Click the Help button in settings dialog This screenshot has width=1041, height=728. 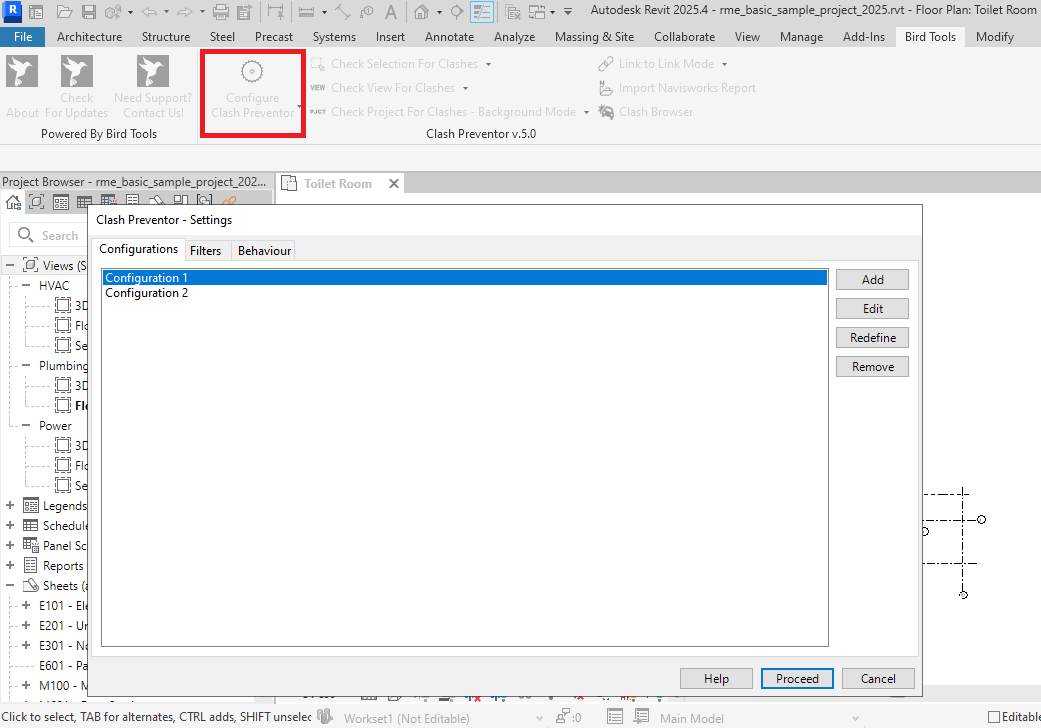point(716,678)
